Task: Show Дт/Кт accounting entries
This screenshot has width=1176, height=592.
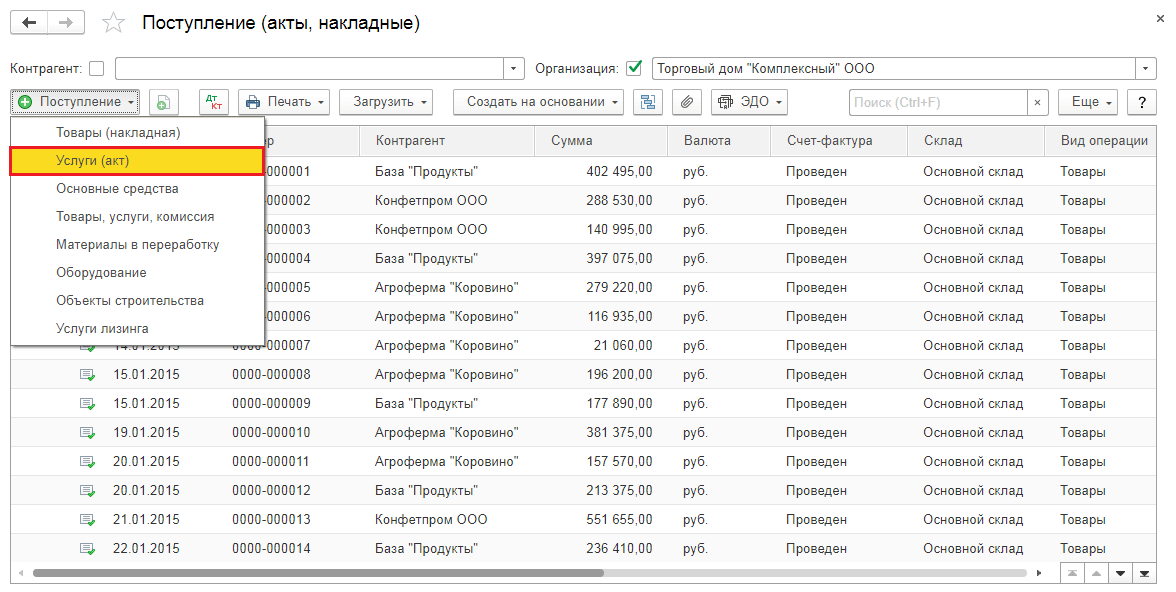Action: click(214, 102)
